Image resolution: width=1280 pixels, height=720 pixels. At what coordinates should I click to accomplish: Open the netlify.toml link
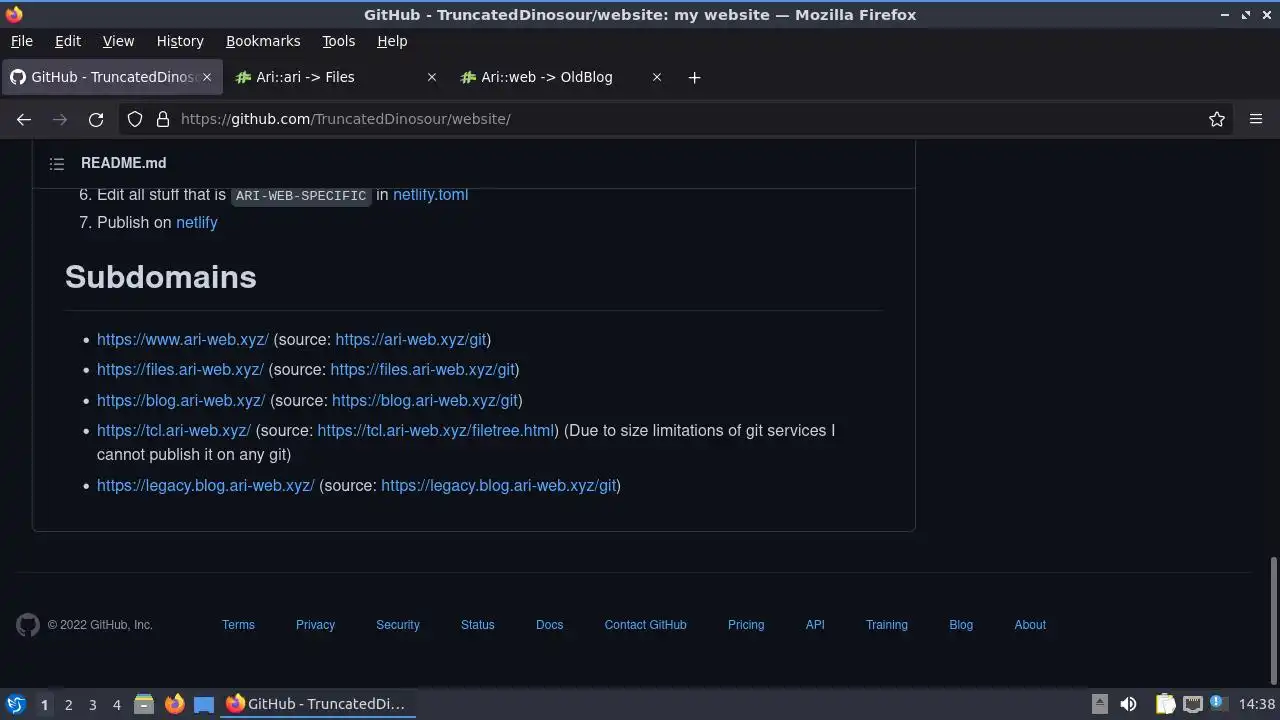430,194
